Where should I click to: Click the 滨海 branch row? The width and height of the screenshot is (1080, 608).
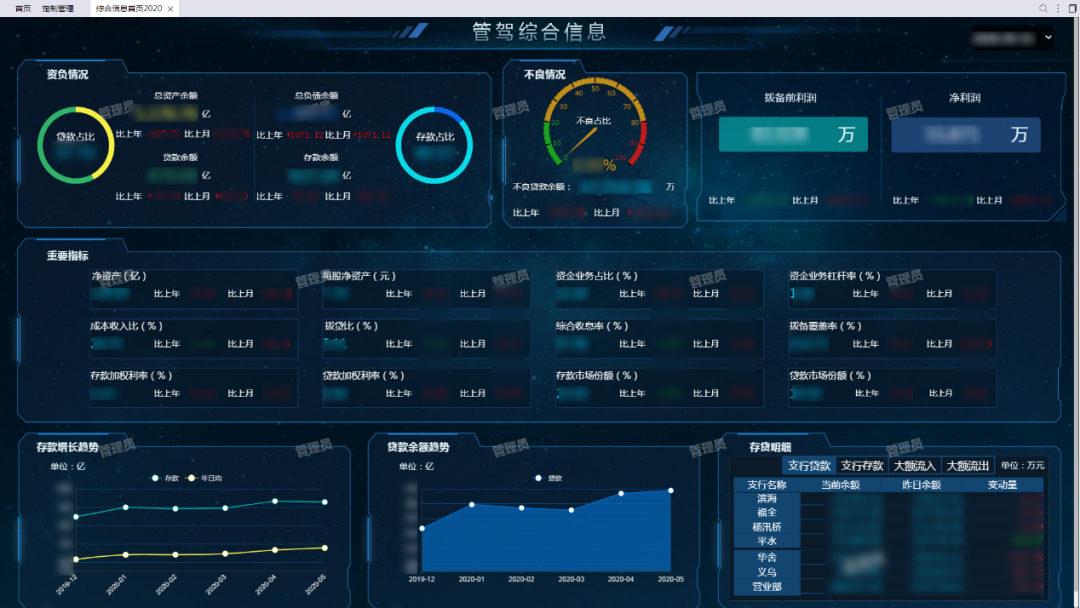tap(767, 498)
